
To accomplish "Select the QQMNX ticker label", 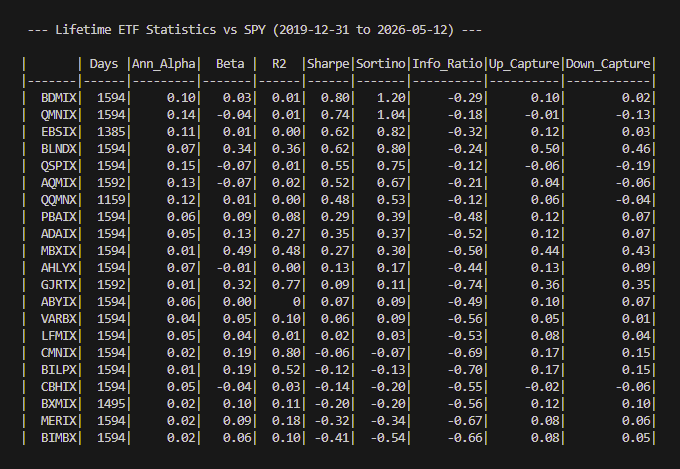I will (x=59, y=200).
